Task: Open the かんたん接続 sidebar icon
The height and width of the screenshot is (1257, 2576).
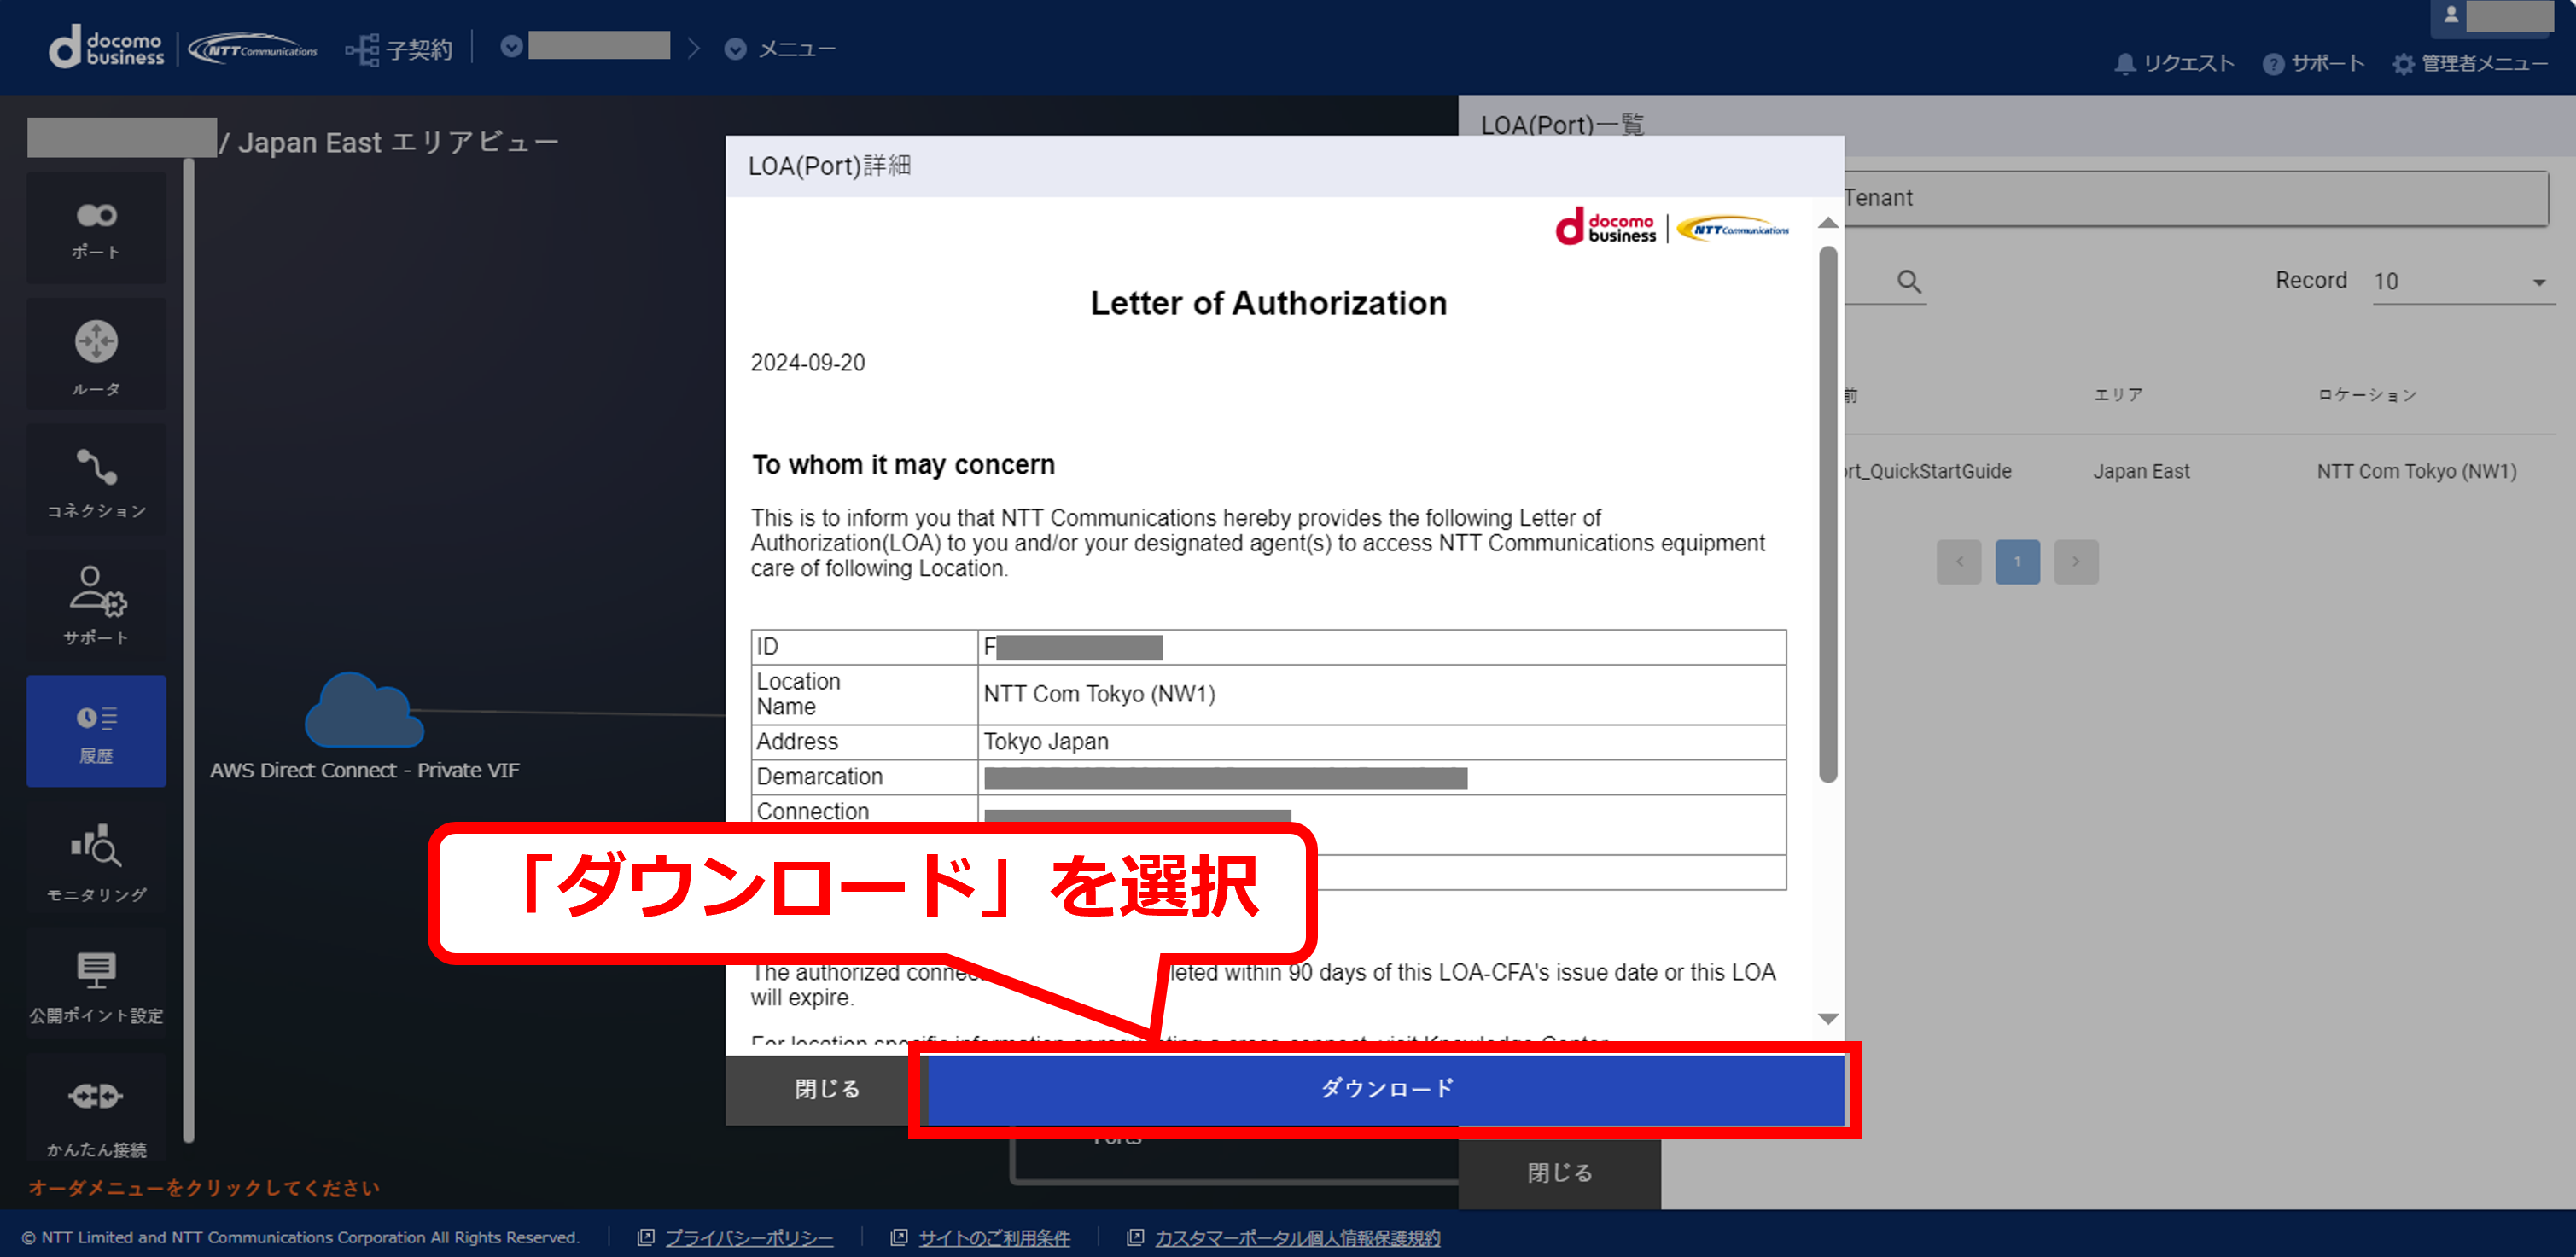Action: pos(96,1108)
